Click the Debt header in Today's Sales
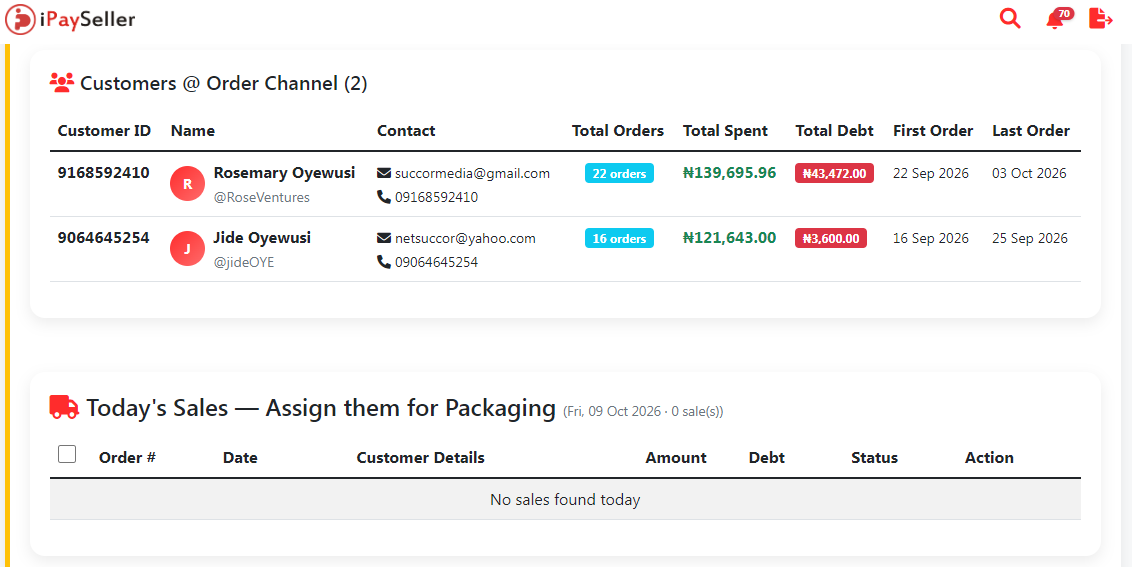1132x567 pixels. 767,457
